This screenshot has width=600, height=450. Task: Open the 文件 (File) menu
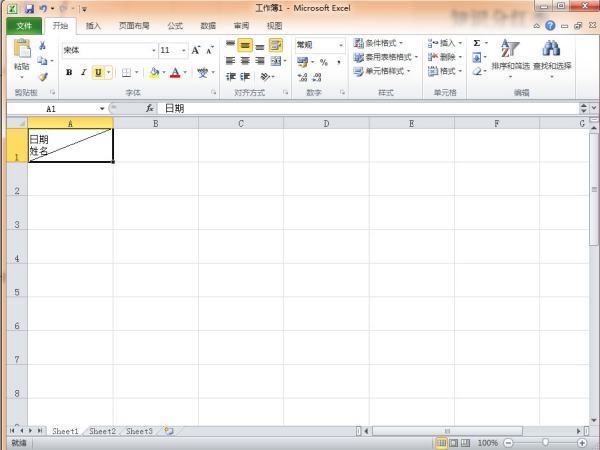coord(24,26)
